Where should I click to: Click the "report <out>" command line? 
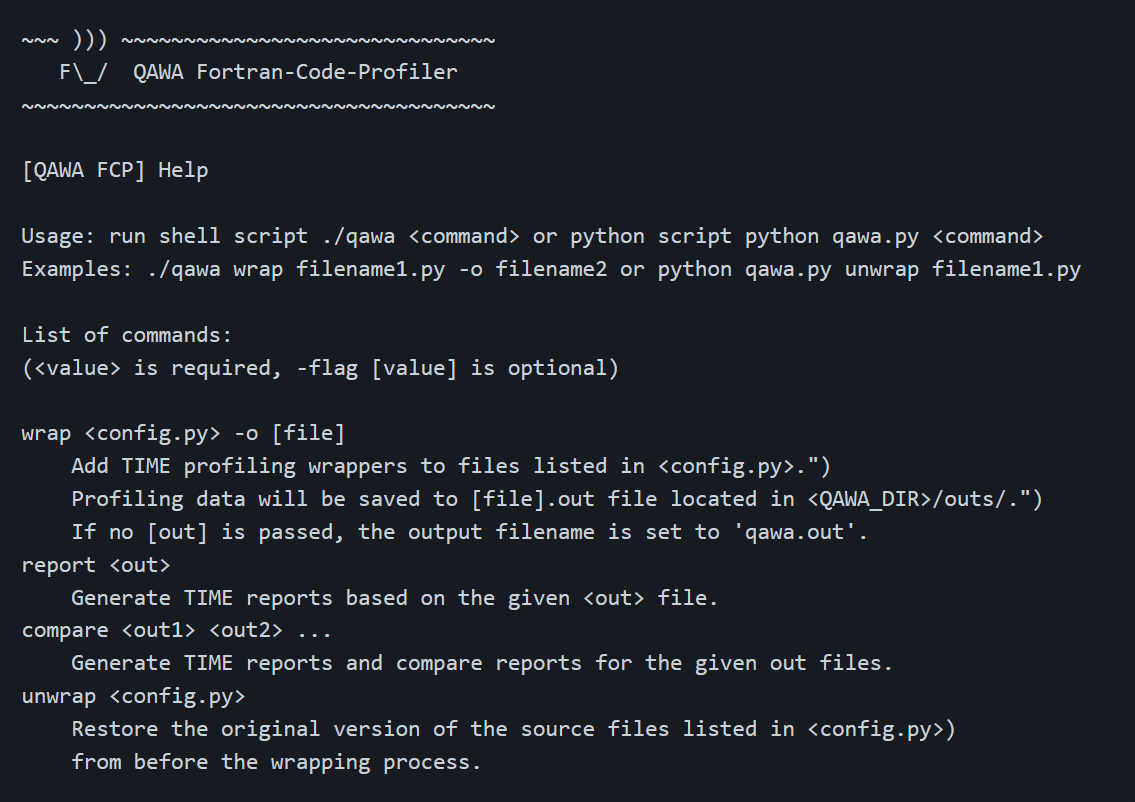96,564
